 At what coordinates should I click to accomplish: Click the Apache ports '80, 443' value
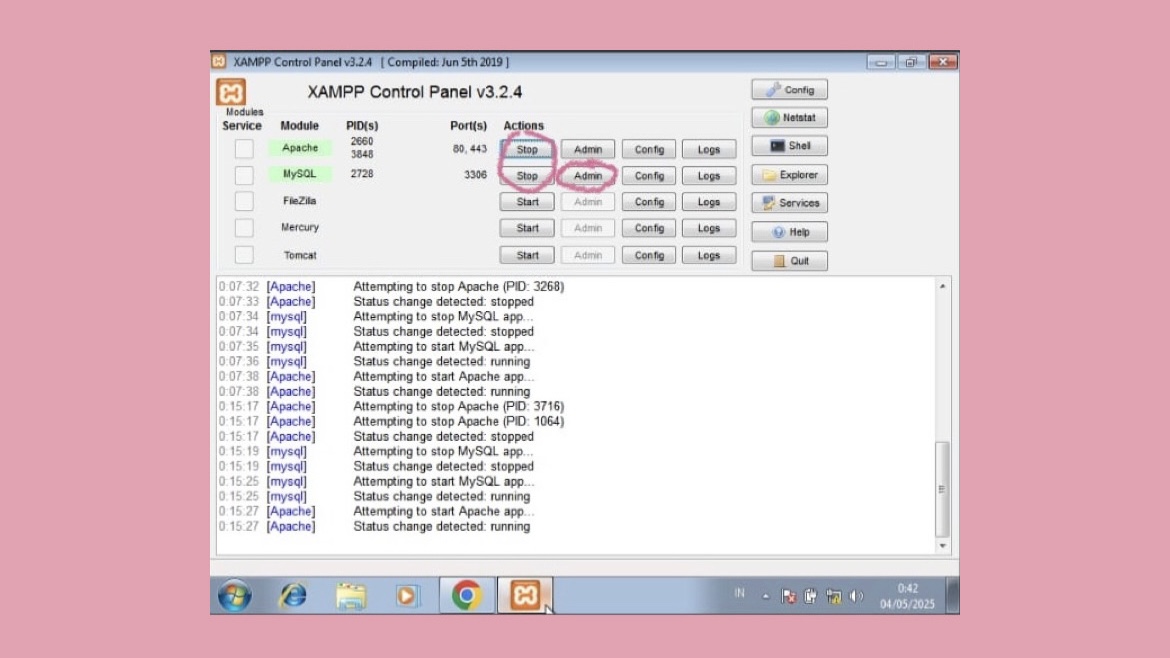coord(469,148)
